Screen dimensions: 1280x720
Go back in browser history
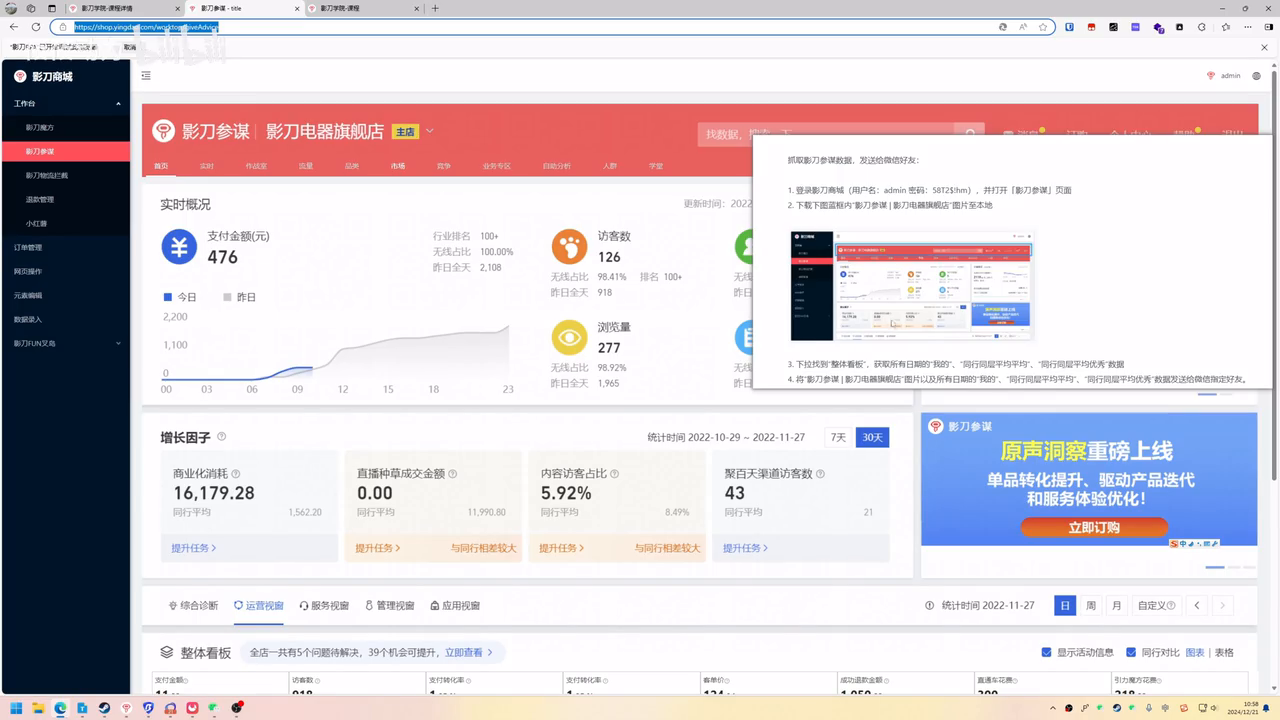click(13, 27)
